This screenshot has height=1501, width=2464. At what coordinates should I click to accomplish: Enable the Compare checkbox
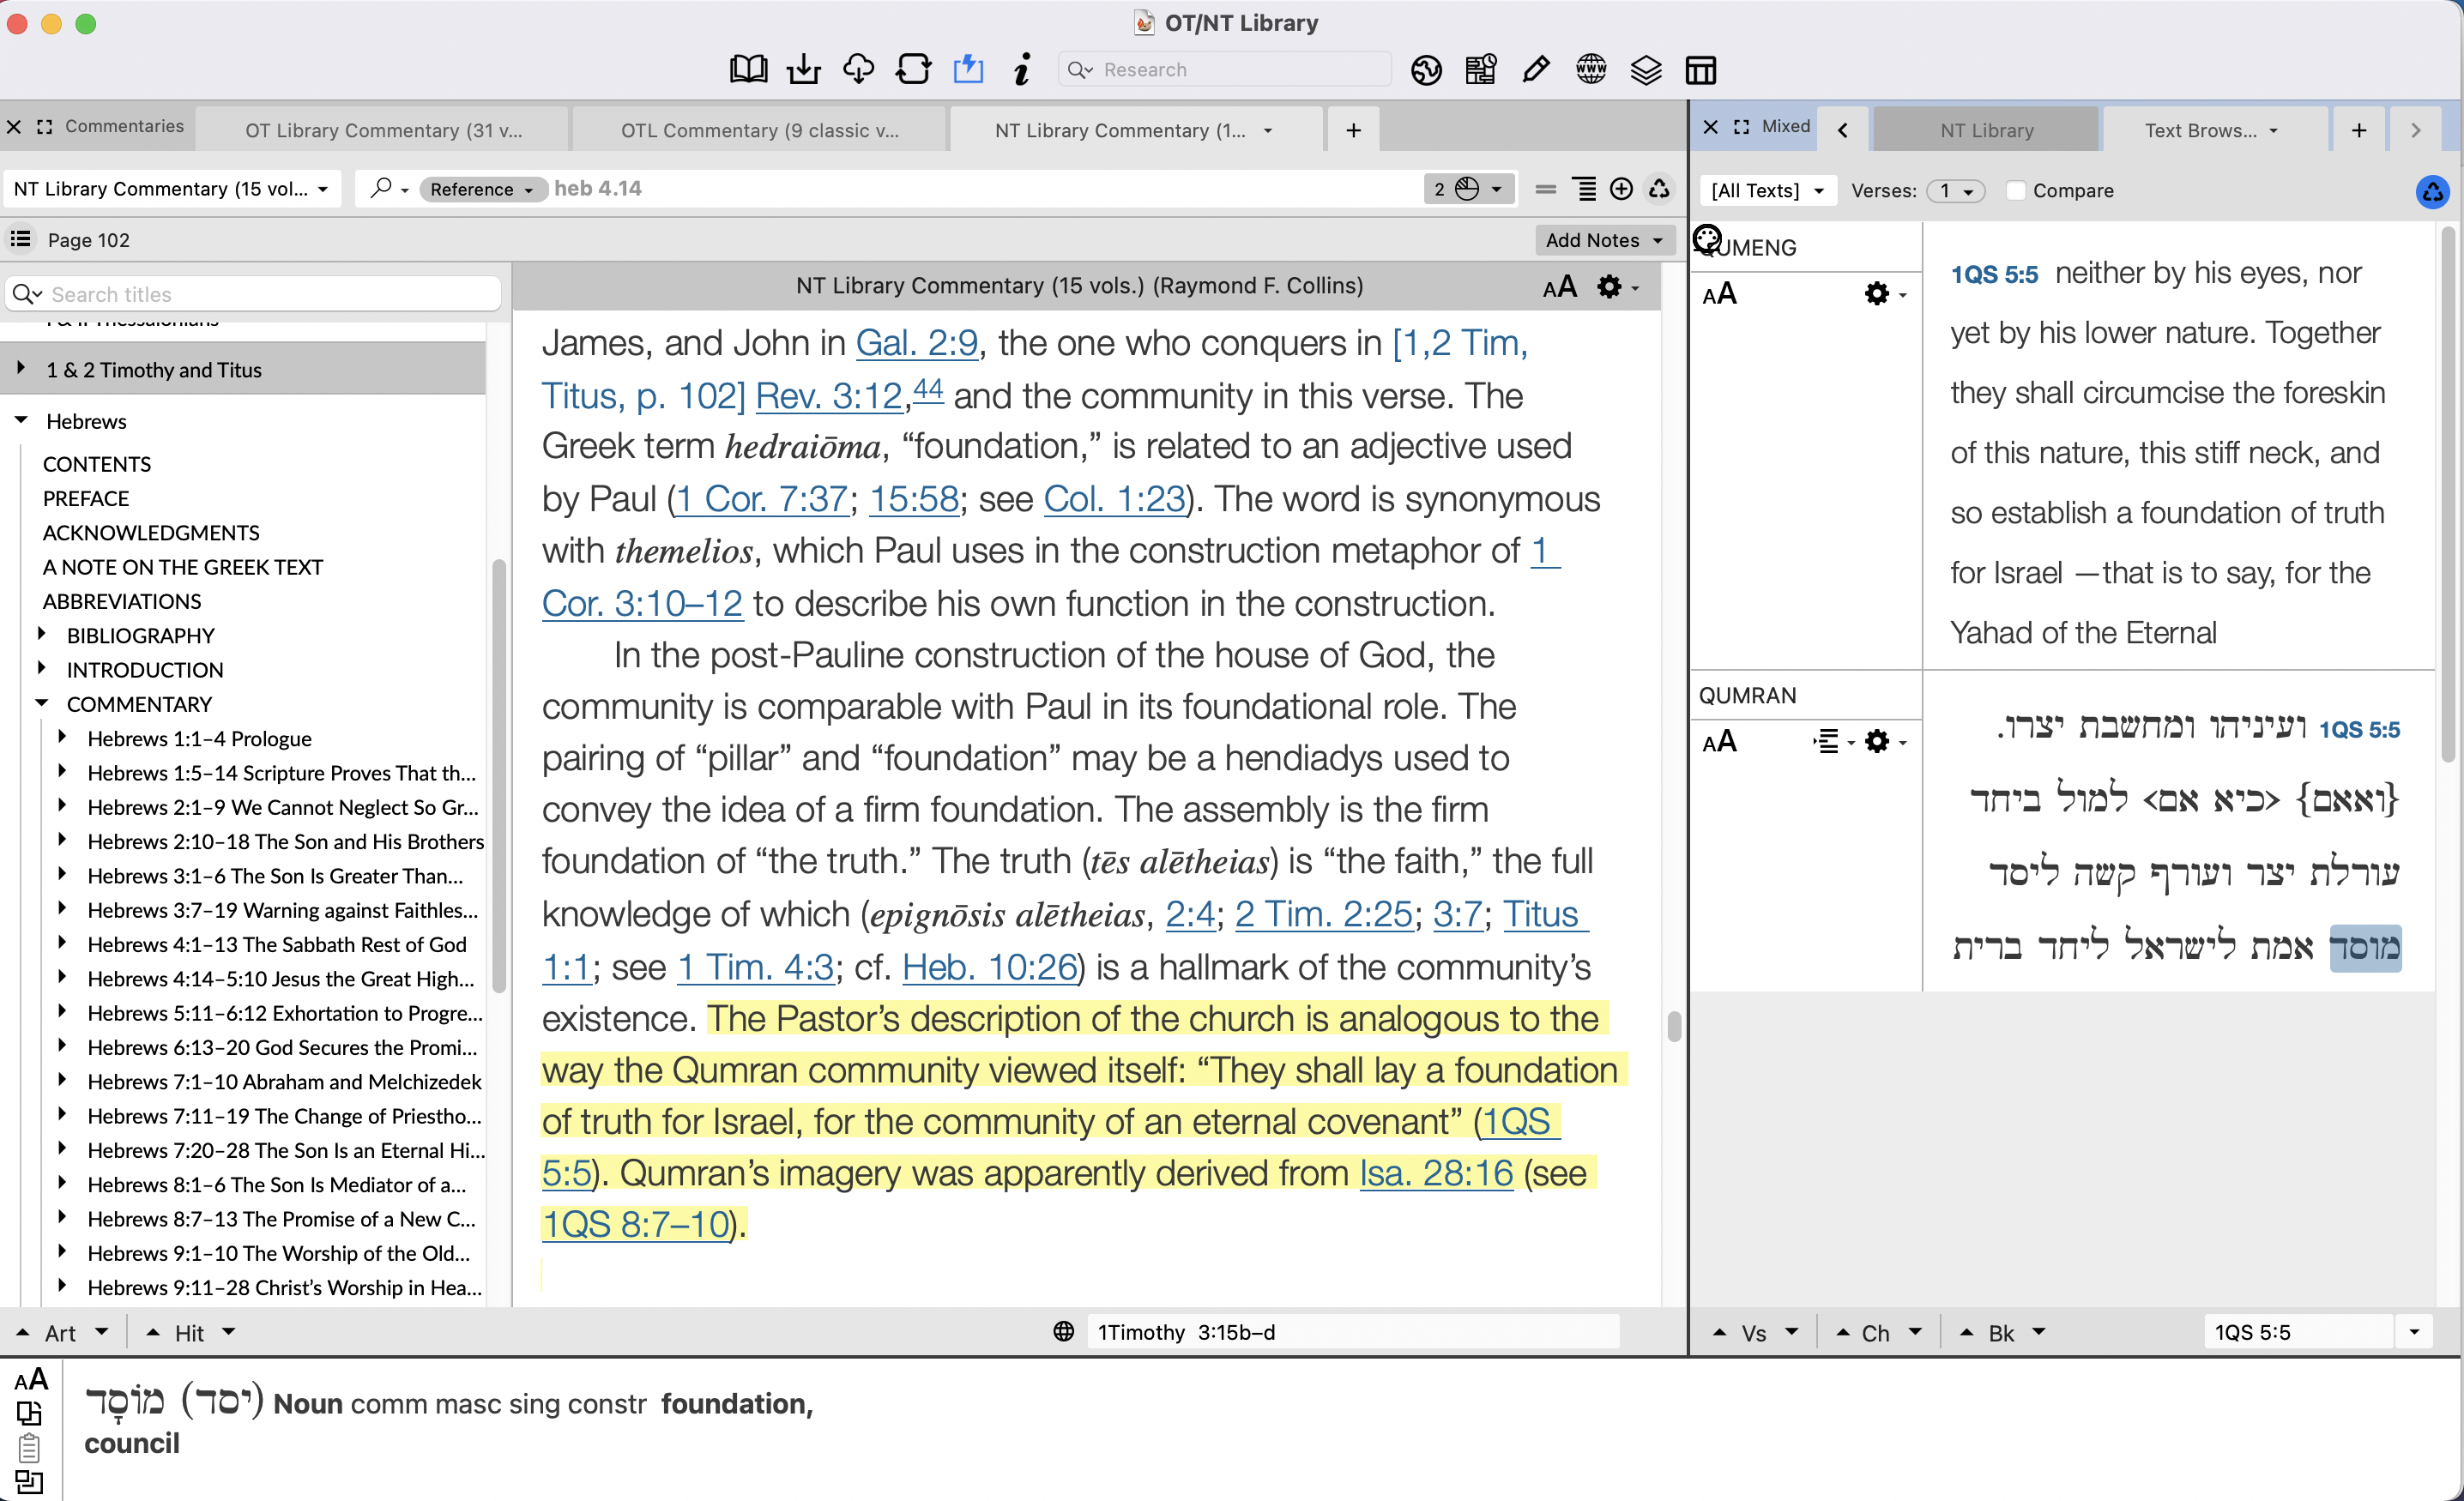[2018, 190]
